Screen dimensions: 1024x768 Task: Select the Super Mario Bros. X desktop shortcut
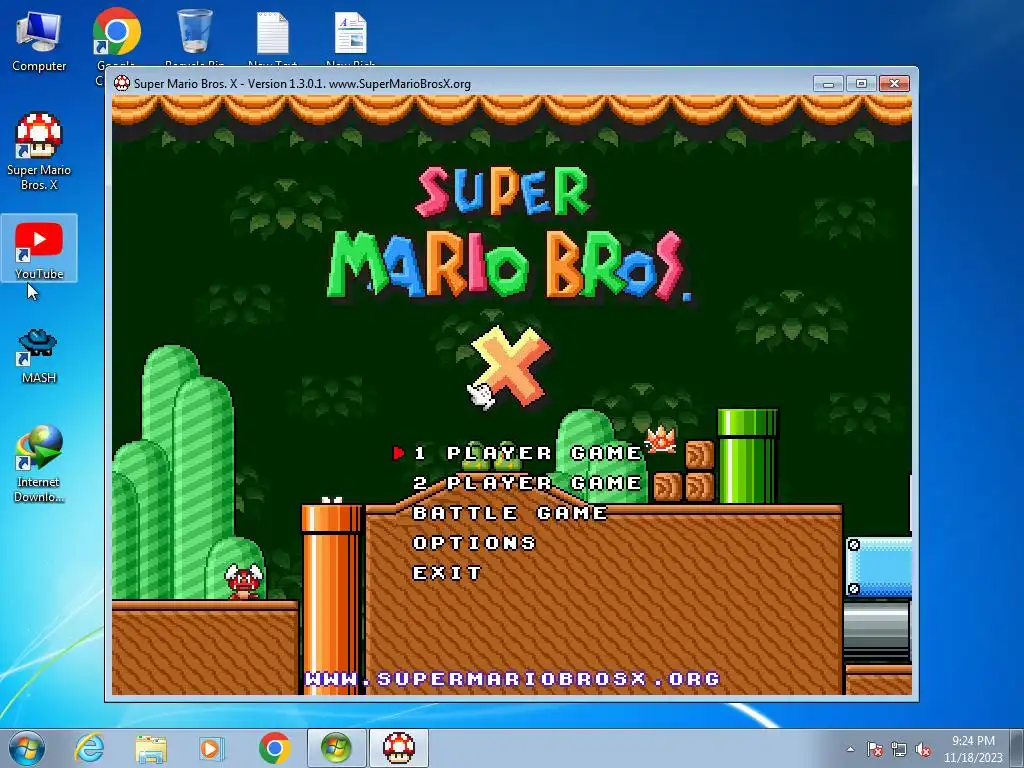39,152
